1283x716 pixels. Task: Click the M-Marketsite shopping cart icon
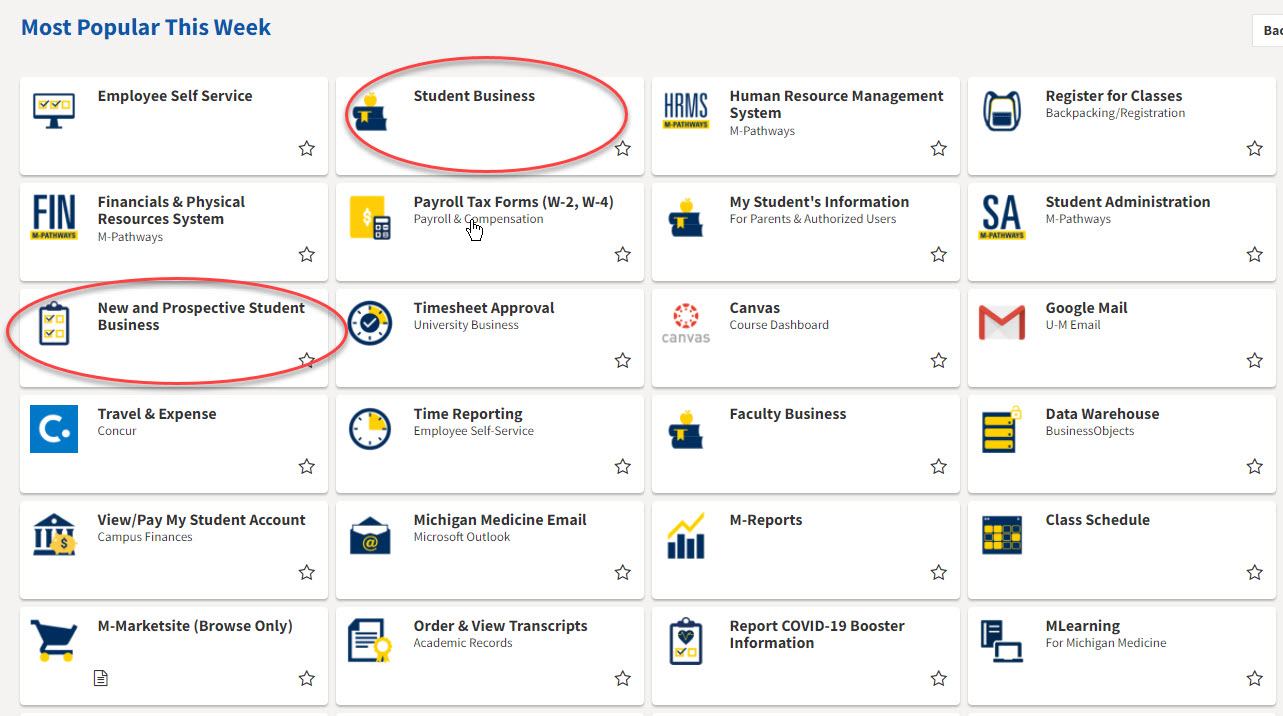pyautogui.click(x=54, y=641)
